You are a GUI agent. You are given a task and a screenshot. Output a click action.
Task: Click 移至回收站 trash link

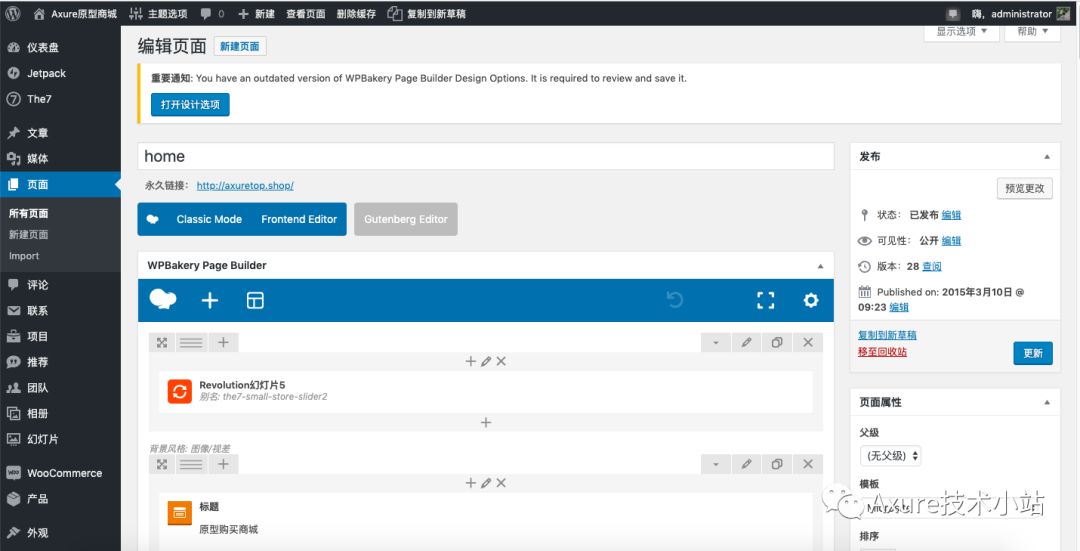[882, 351]
